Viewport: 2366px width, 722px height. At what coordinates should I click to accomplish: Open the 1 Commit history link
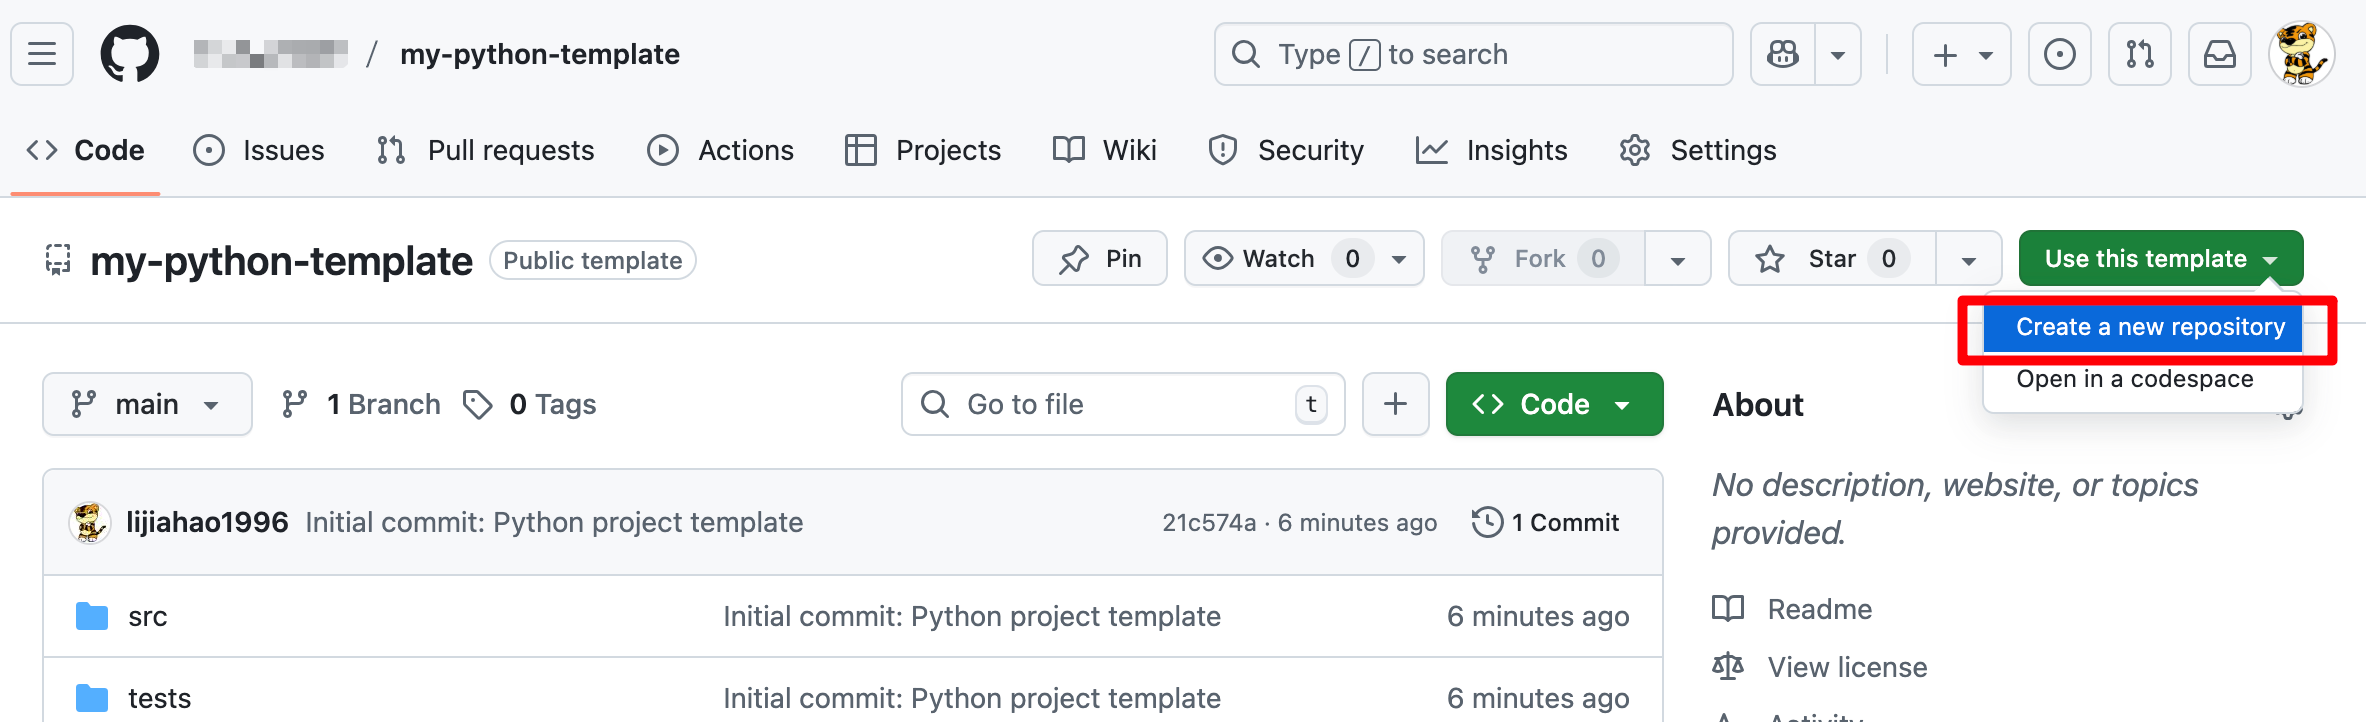coord(1546,522)
